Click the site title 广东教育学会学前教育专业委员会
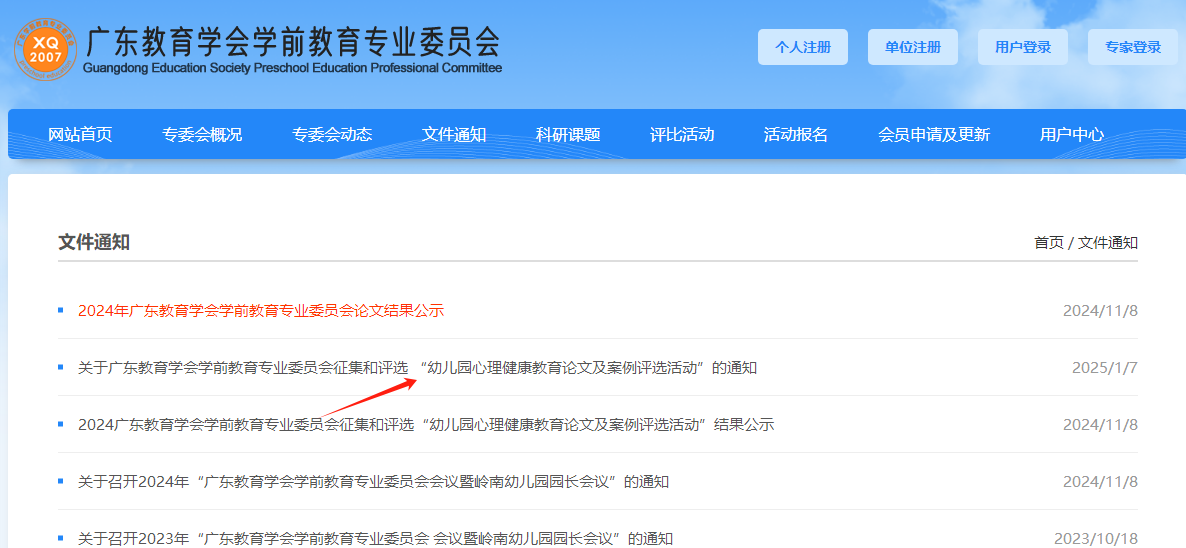The width and height of the screenshot is (1186, 548). coord(293,43)
